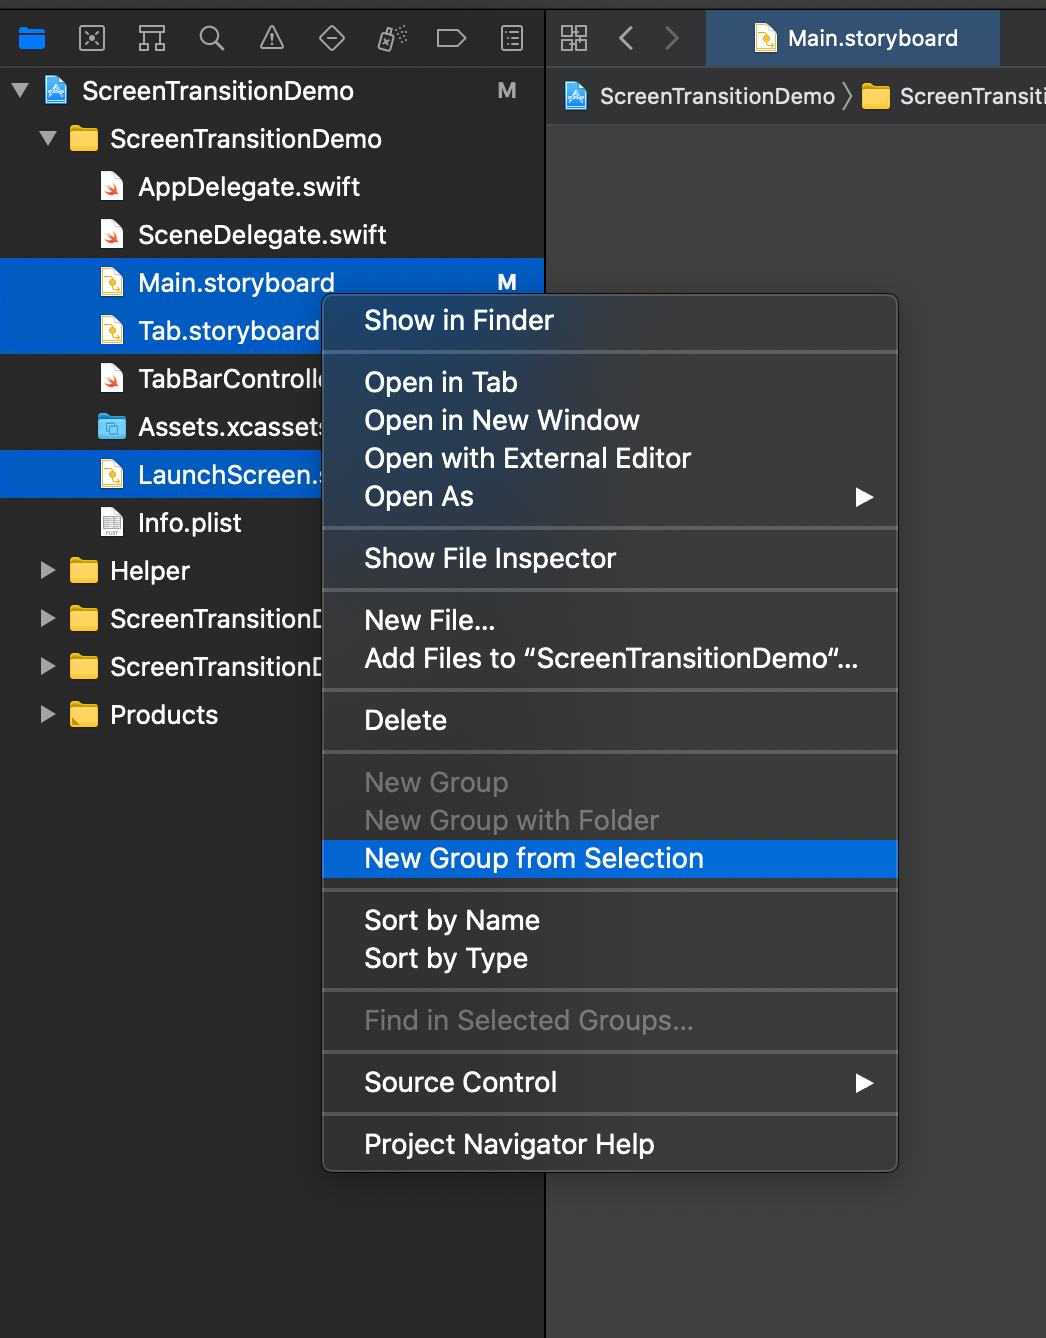
Task: Show the Issue navigator warning icon
Action: 272,39
